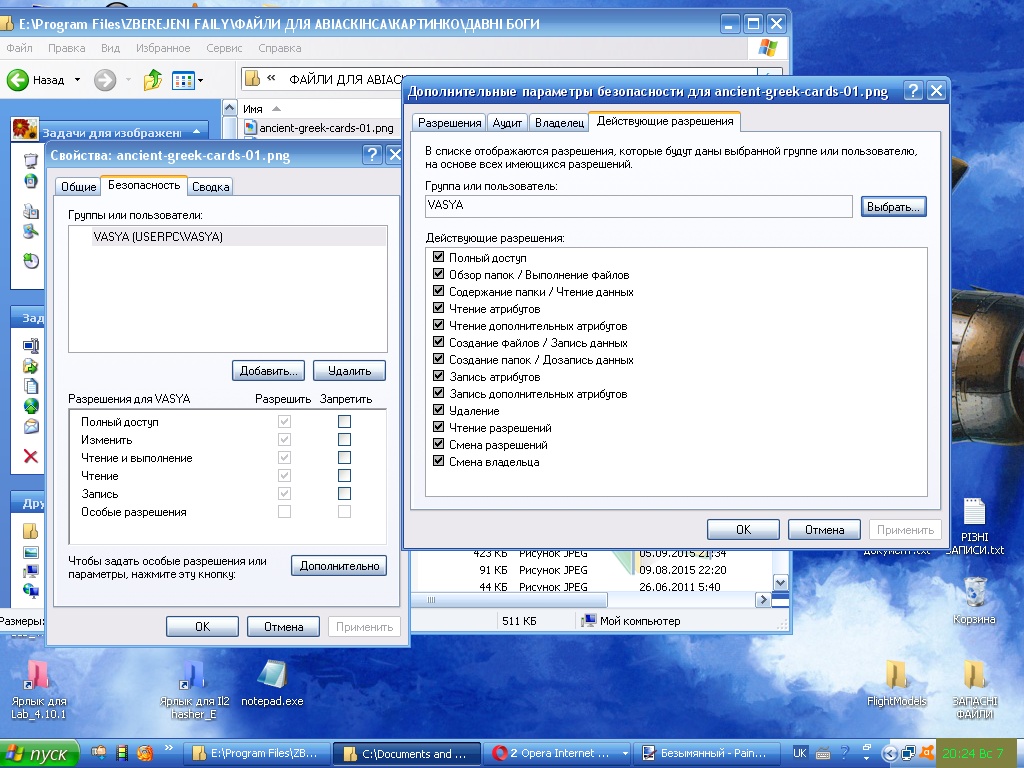Open the Views icon in Explorer toolbar

[183, 80]
